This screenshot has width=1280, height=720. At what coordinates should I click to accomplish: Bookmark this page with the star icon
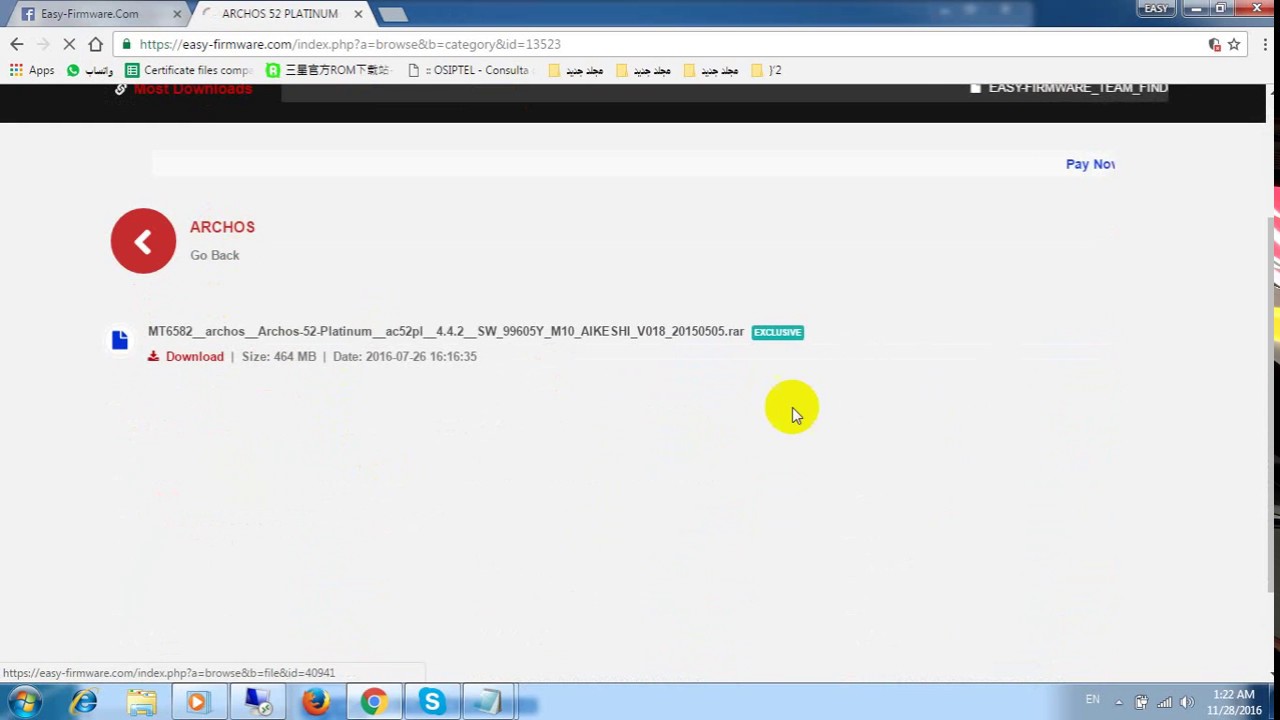(1234, 44)
